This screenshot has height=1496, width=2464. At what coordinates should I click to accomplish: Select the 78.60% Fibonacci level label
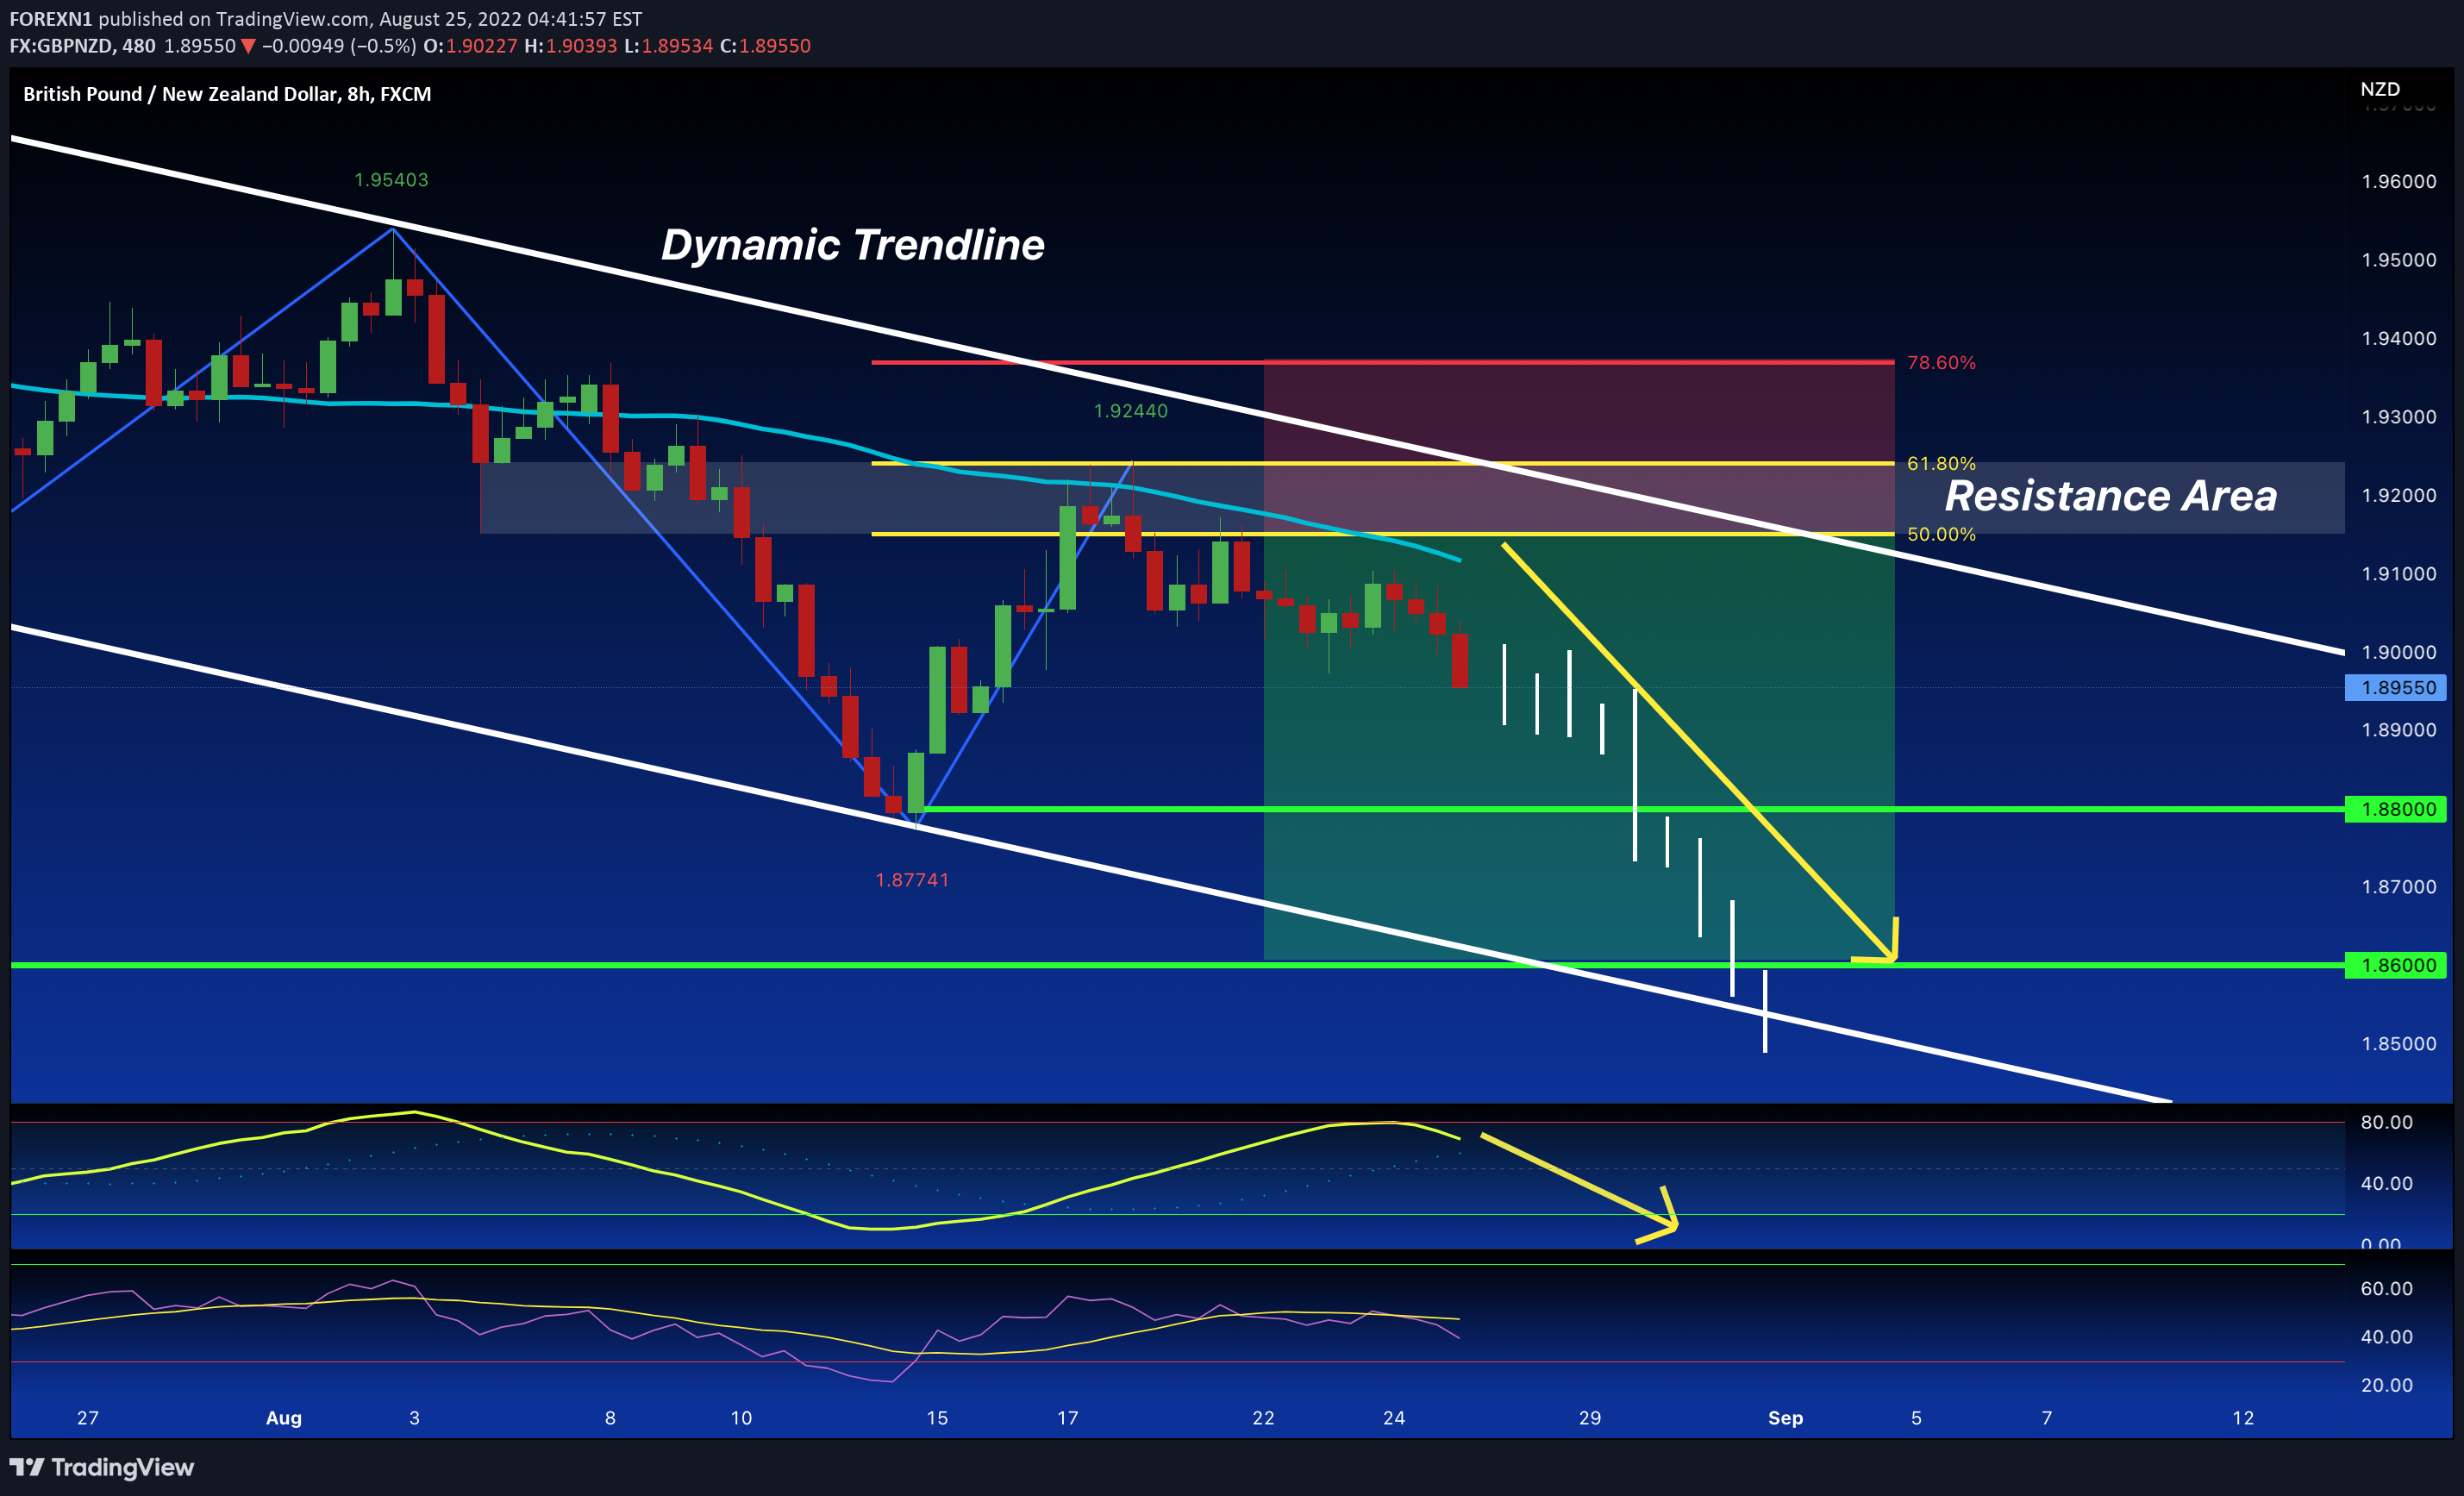[x=1941, y=363]
